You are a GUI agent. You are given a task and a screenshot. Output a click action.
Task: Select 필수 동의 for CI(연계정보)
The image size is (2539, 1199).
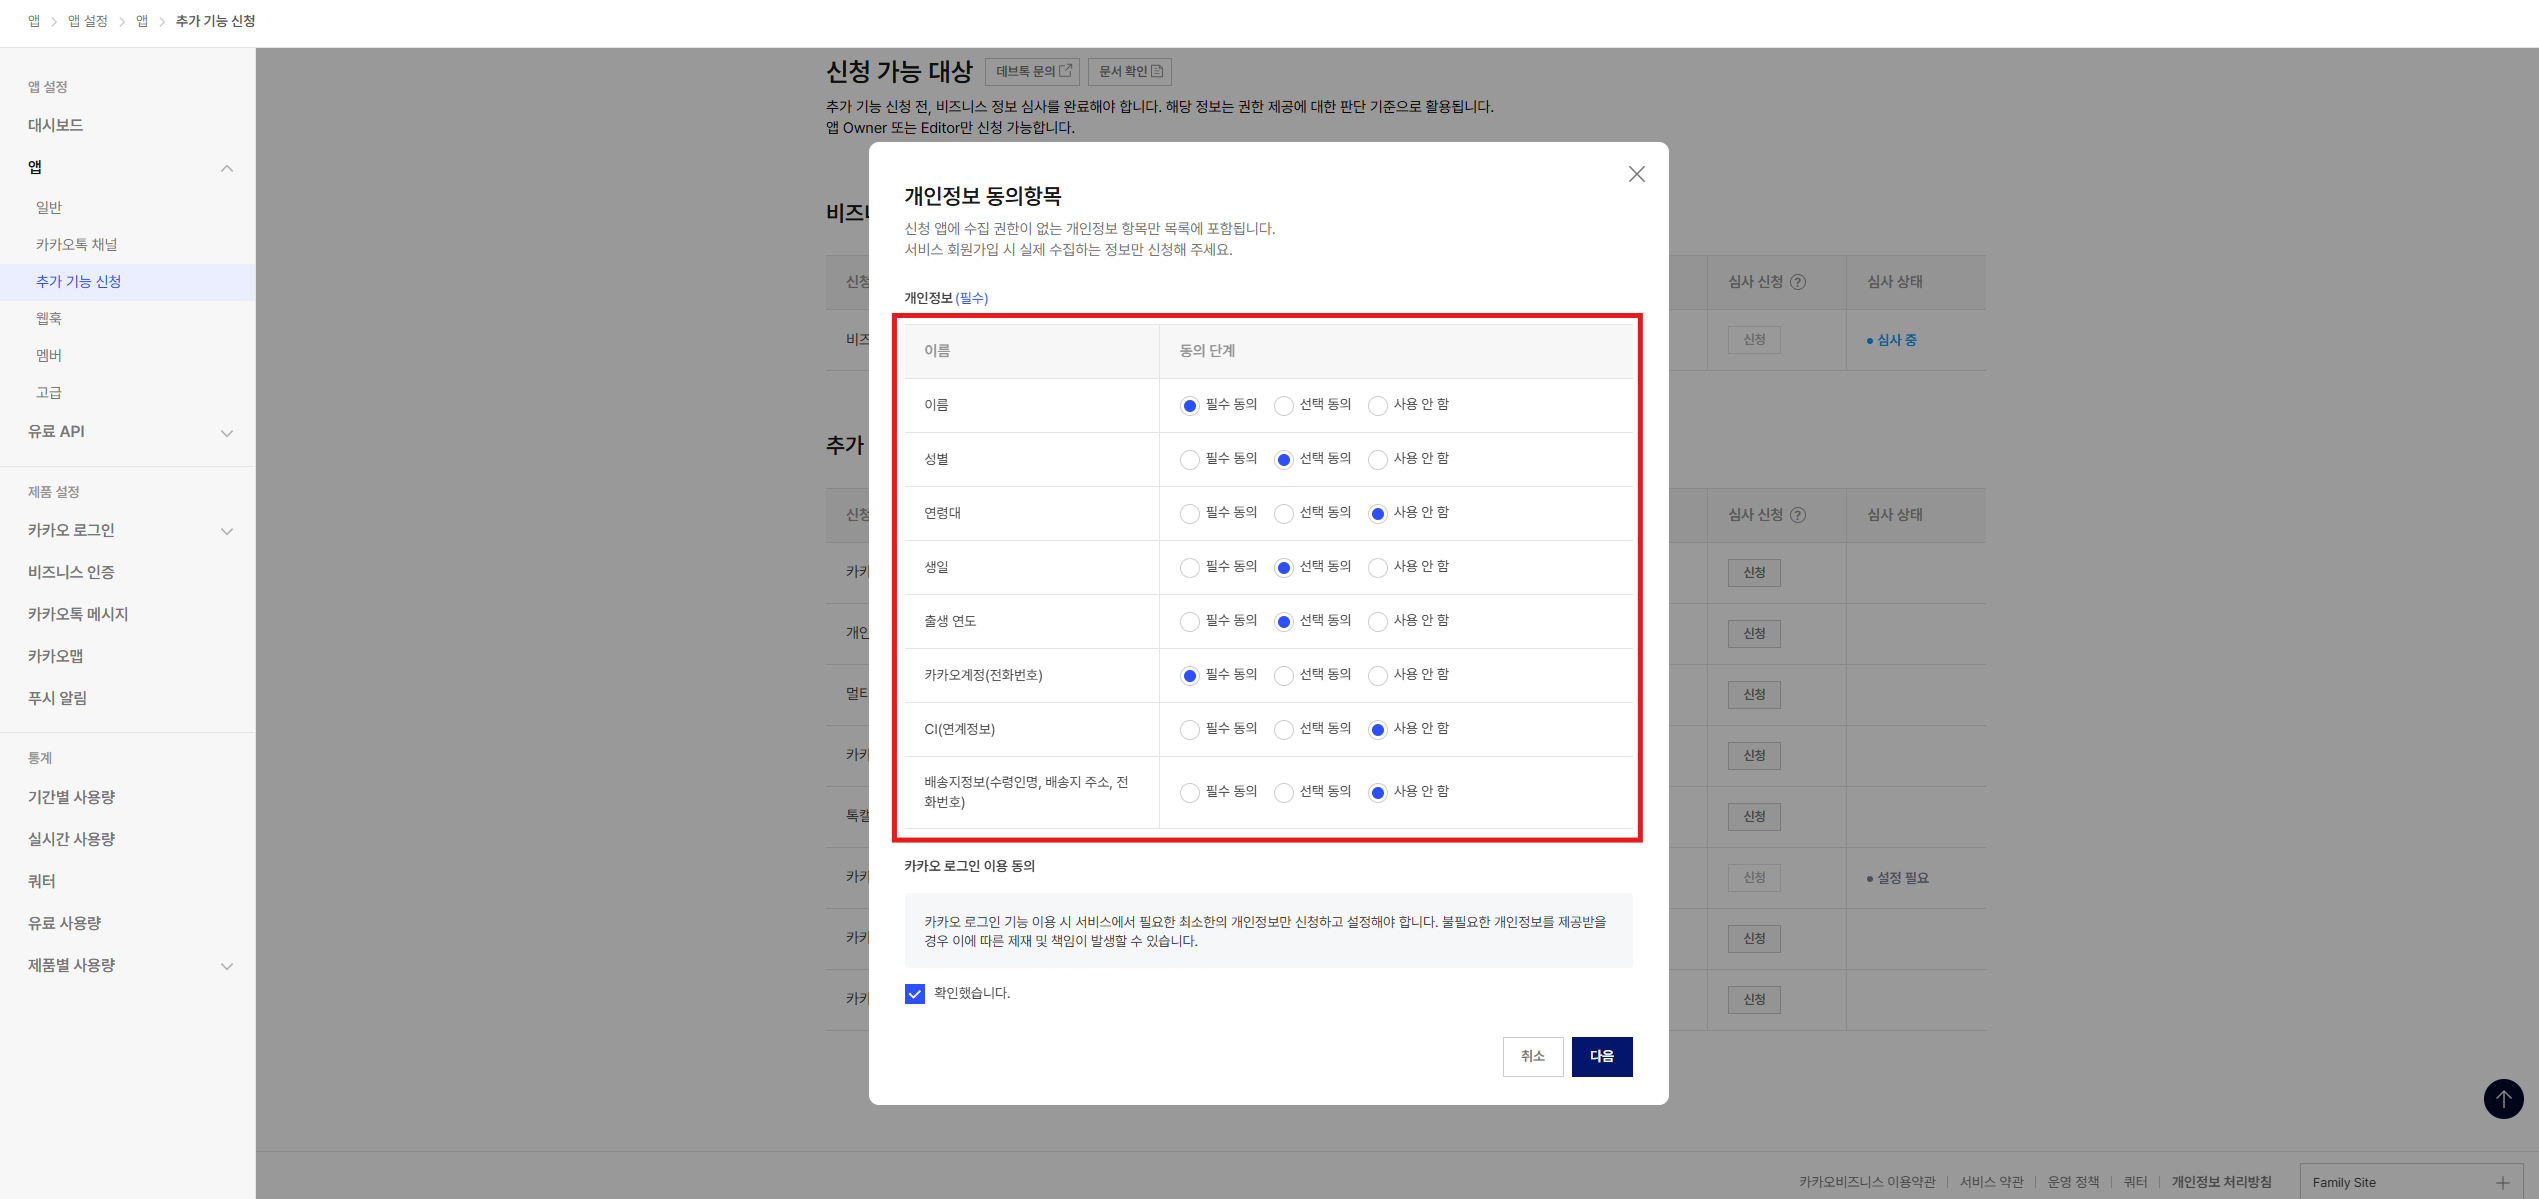[1189, 729]
